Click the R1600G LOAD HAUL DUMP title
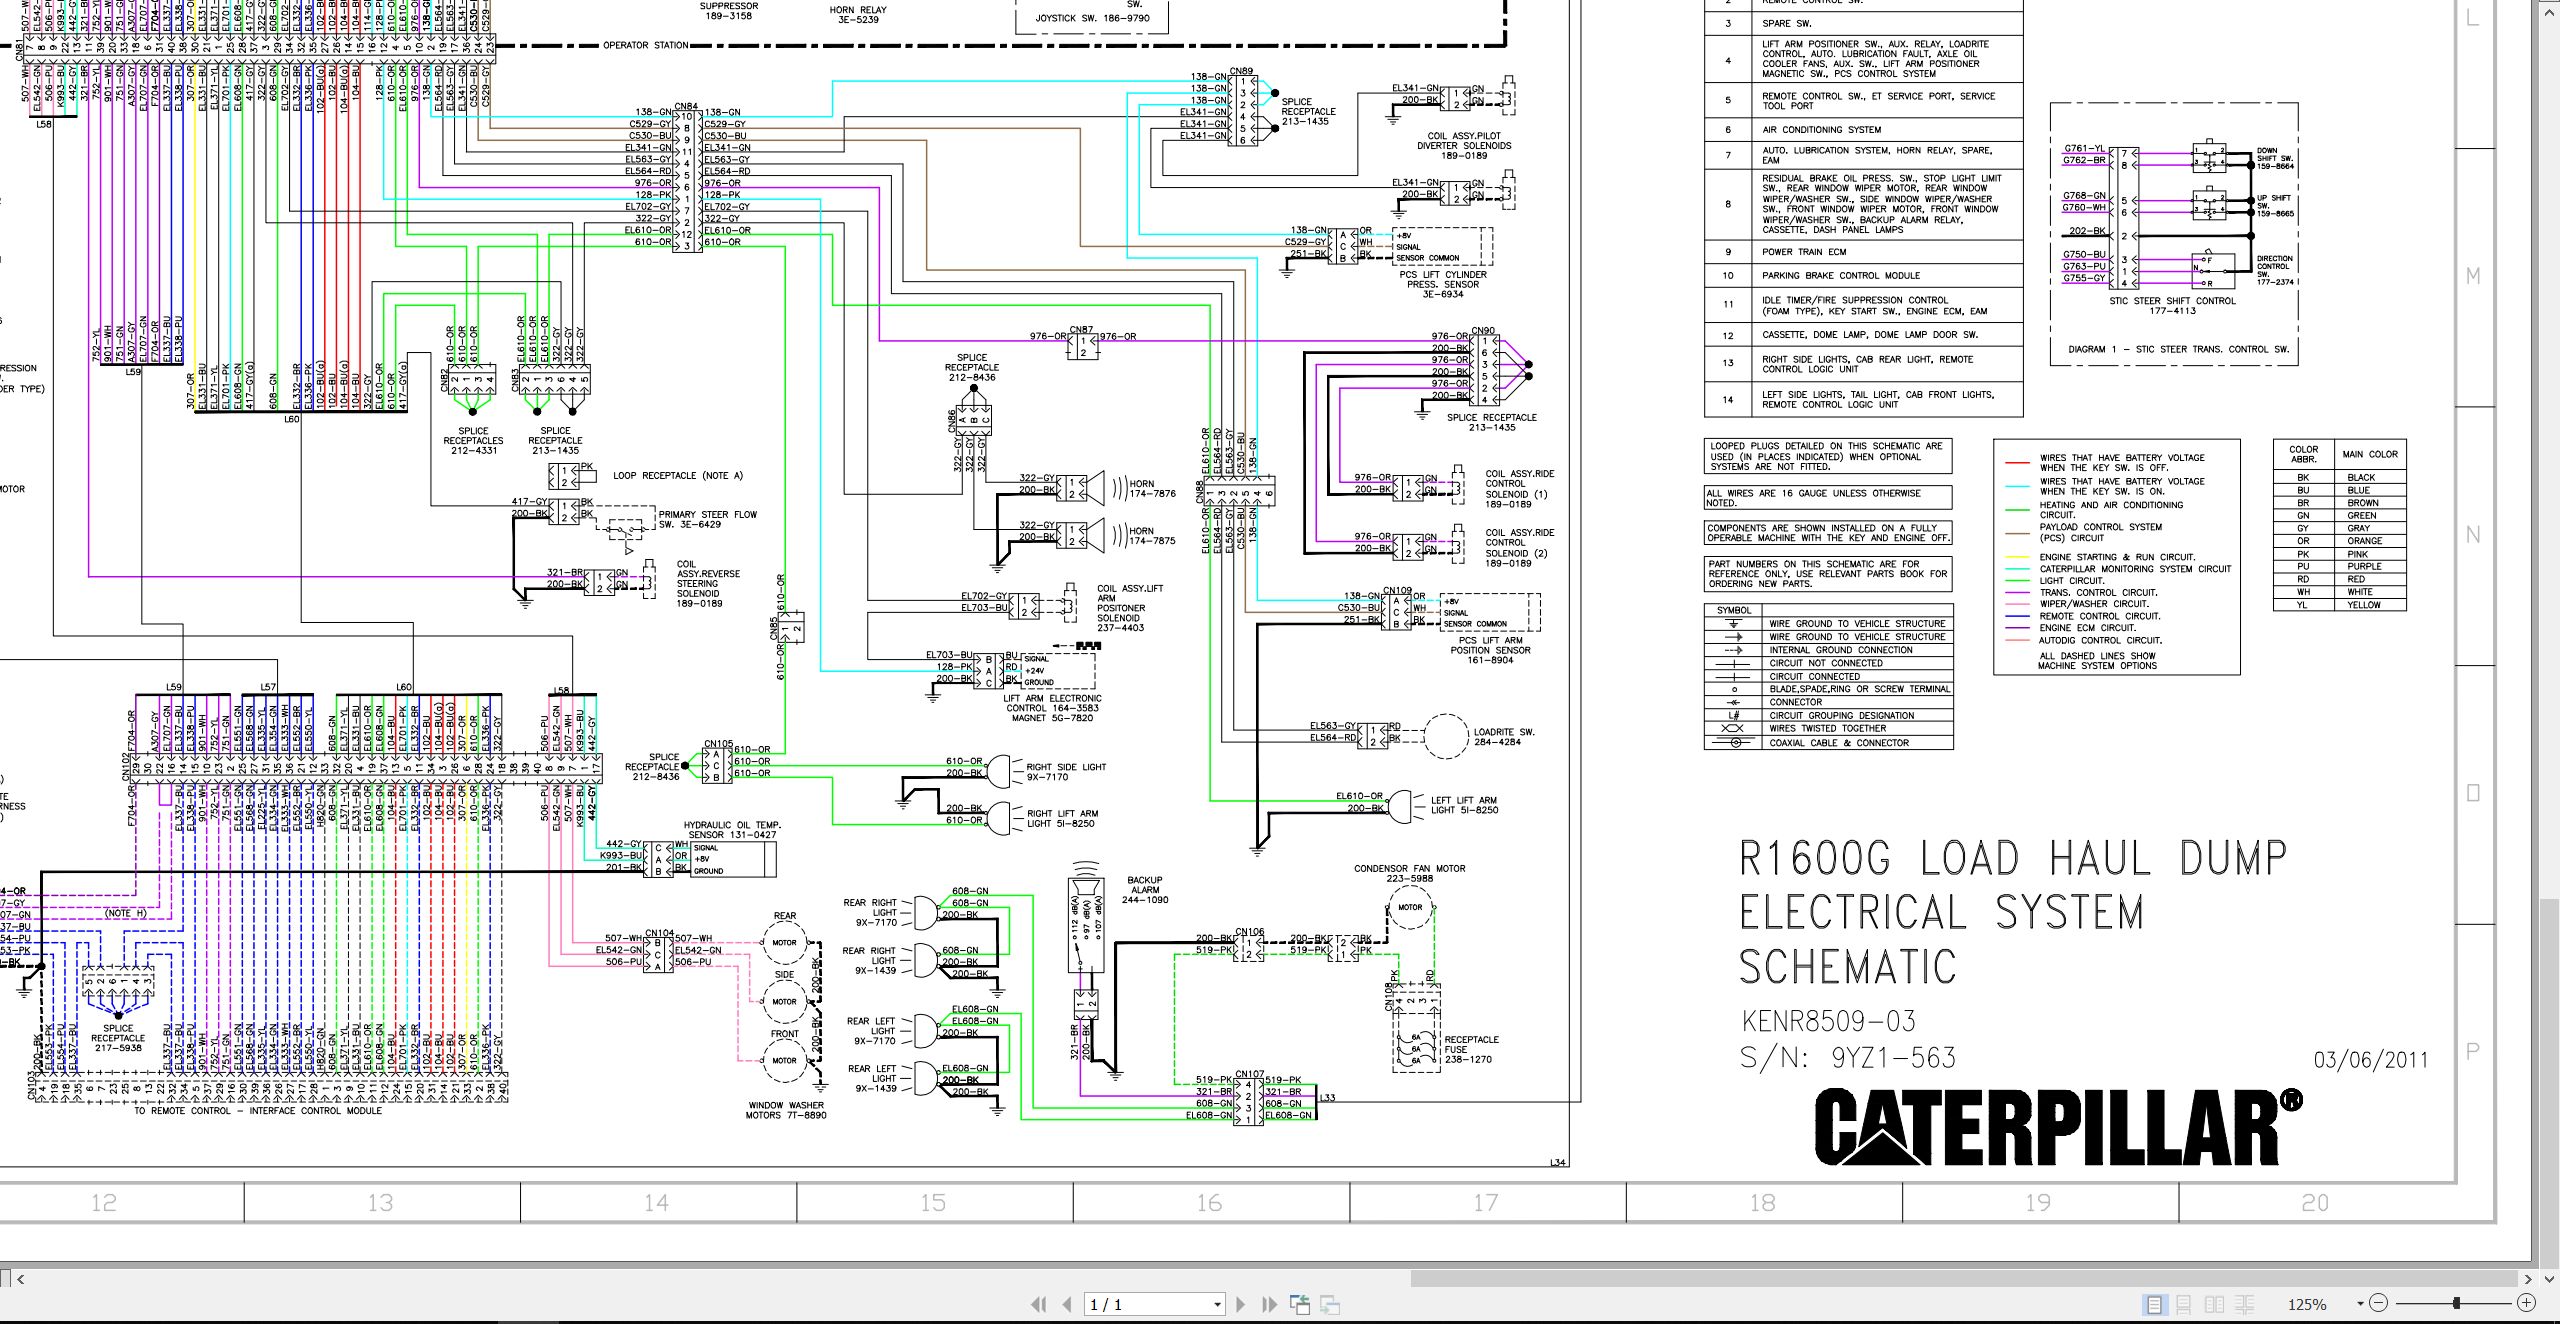The height and width of the screenshot is (1324, 2560). tap(2012, 859)
